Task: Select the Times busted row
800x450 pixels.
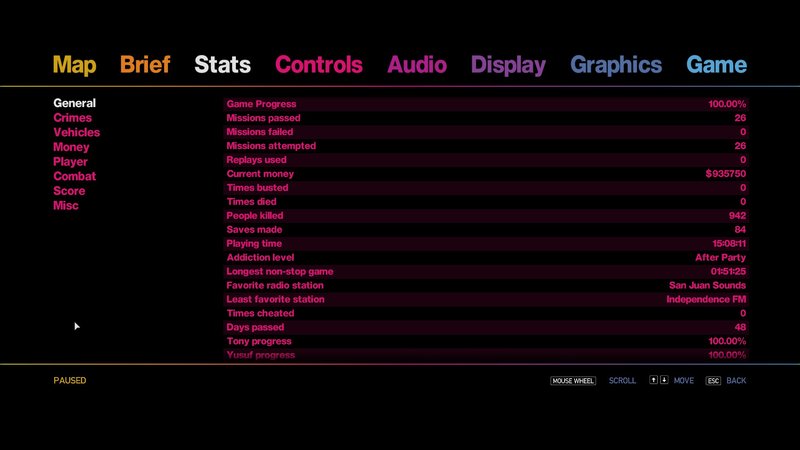Action: click(x=486, y=188)
